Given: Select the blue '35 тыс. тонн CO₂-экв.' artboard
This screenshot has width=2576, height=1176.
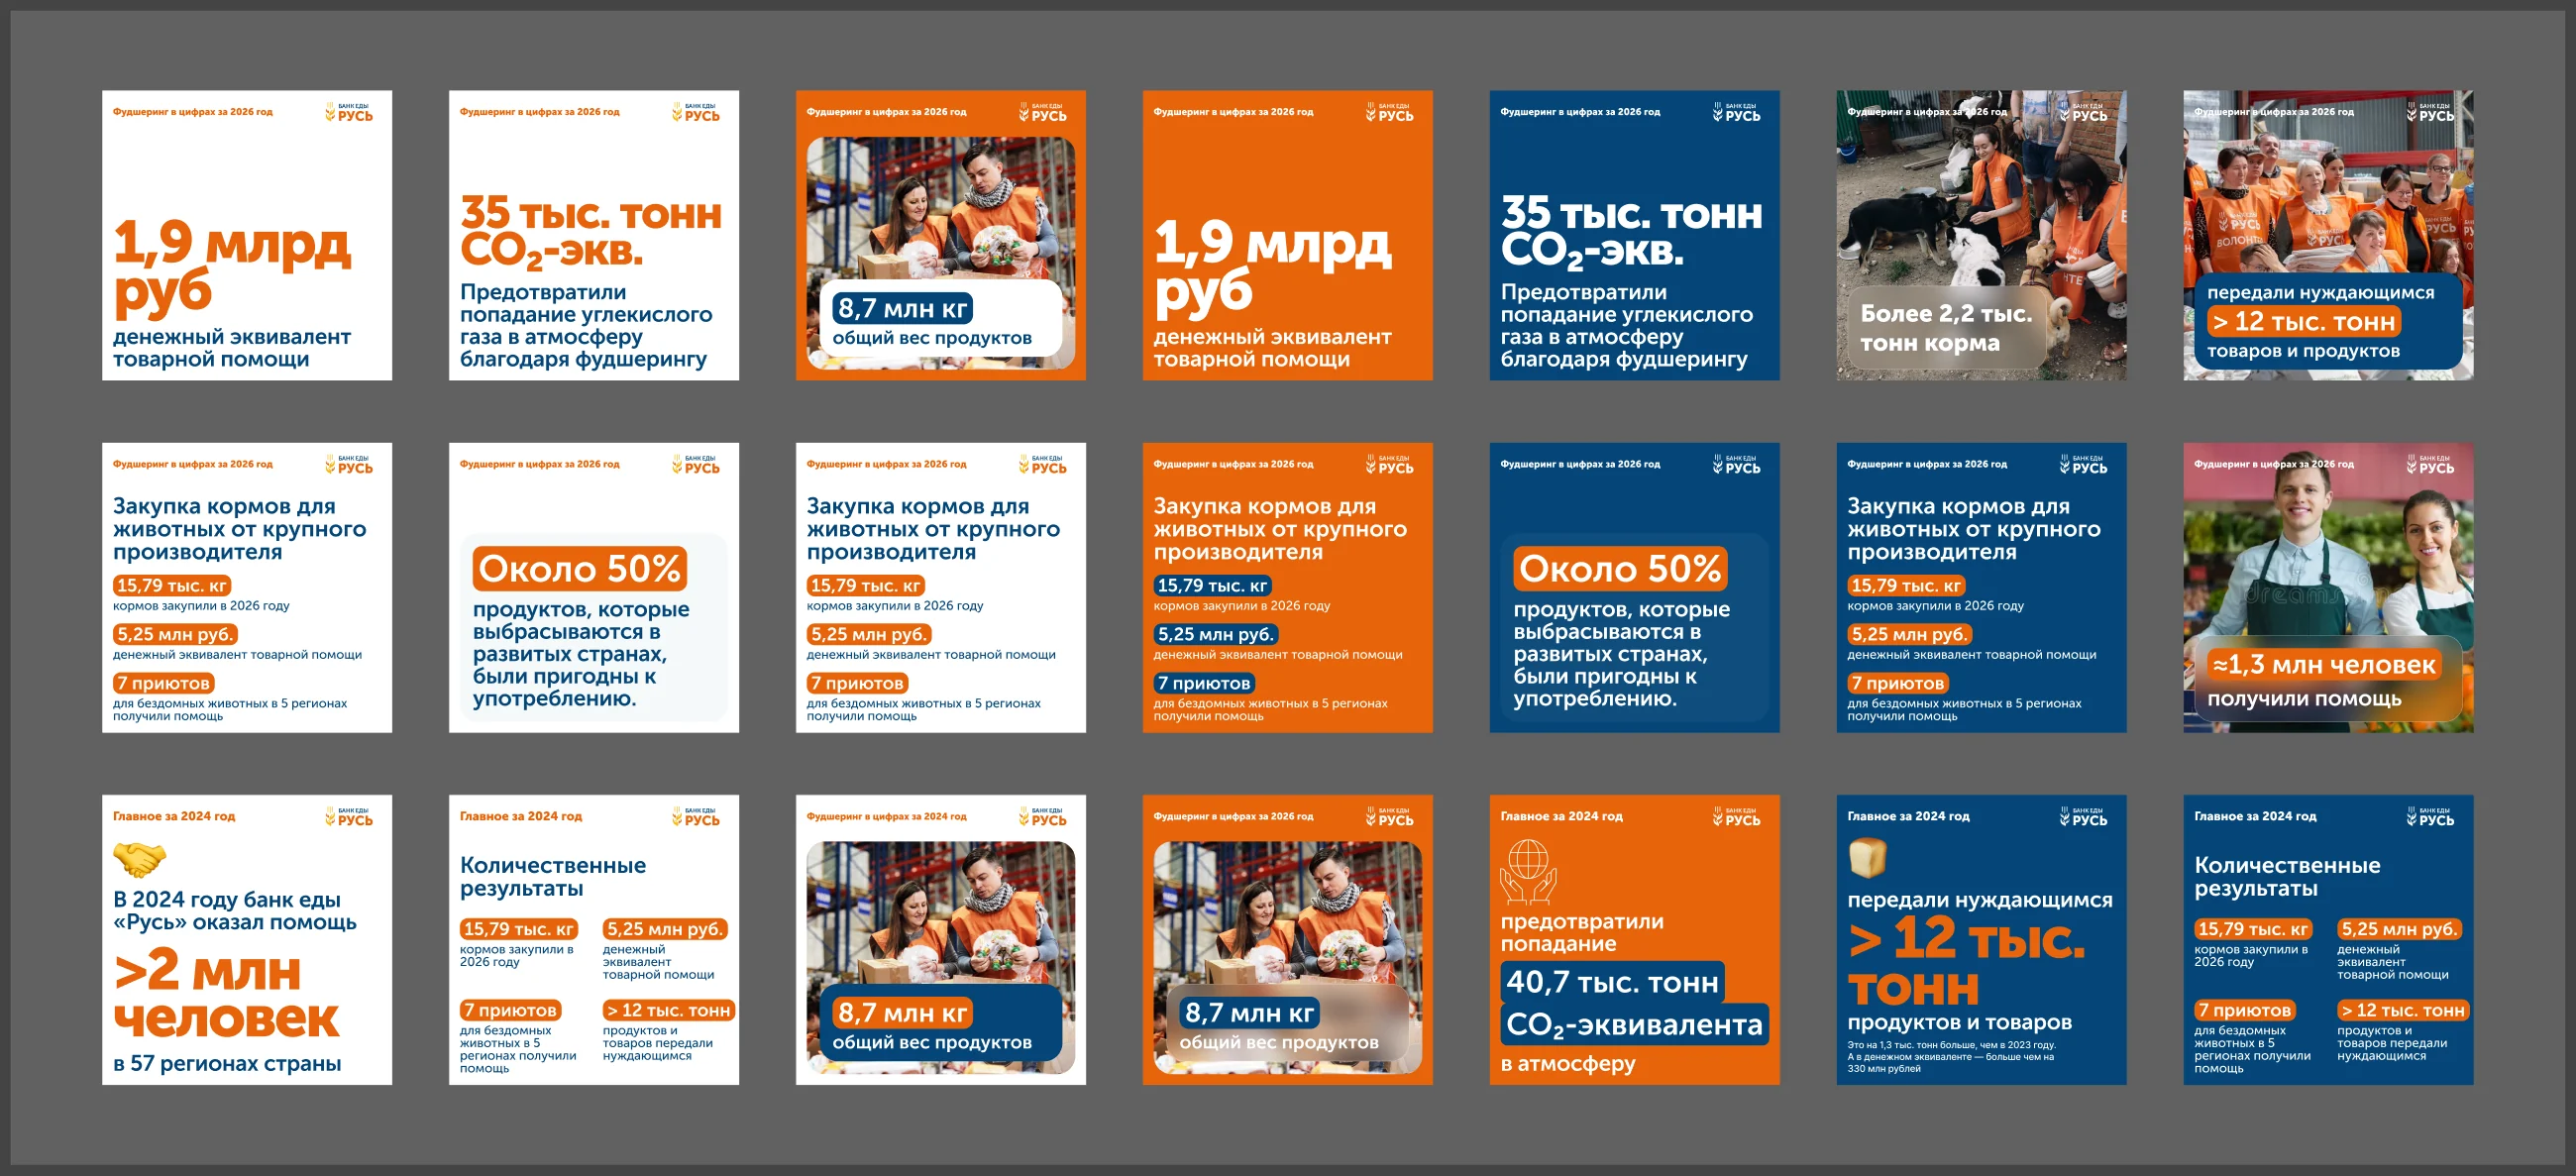Looking at the screenshot, I should point(1635,235).
